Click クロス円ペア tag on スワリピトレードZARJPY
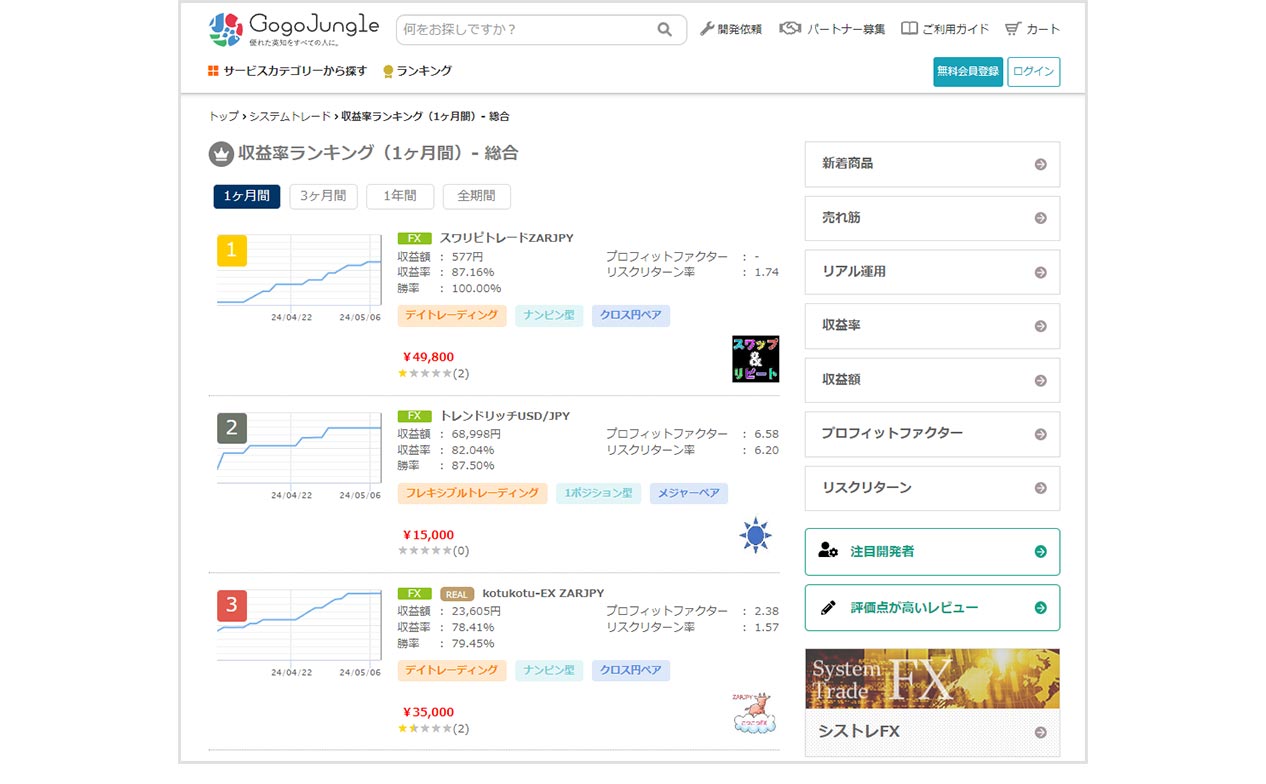This screenshot has height=784, width=1266. click(x=631, y=316)
